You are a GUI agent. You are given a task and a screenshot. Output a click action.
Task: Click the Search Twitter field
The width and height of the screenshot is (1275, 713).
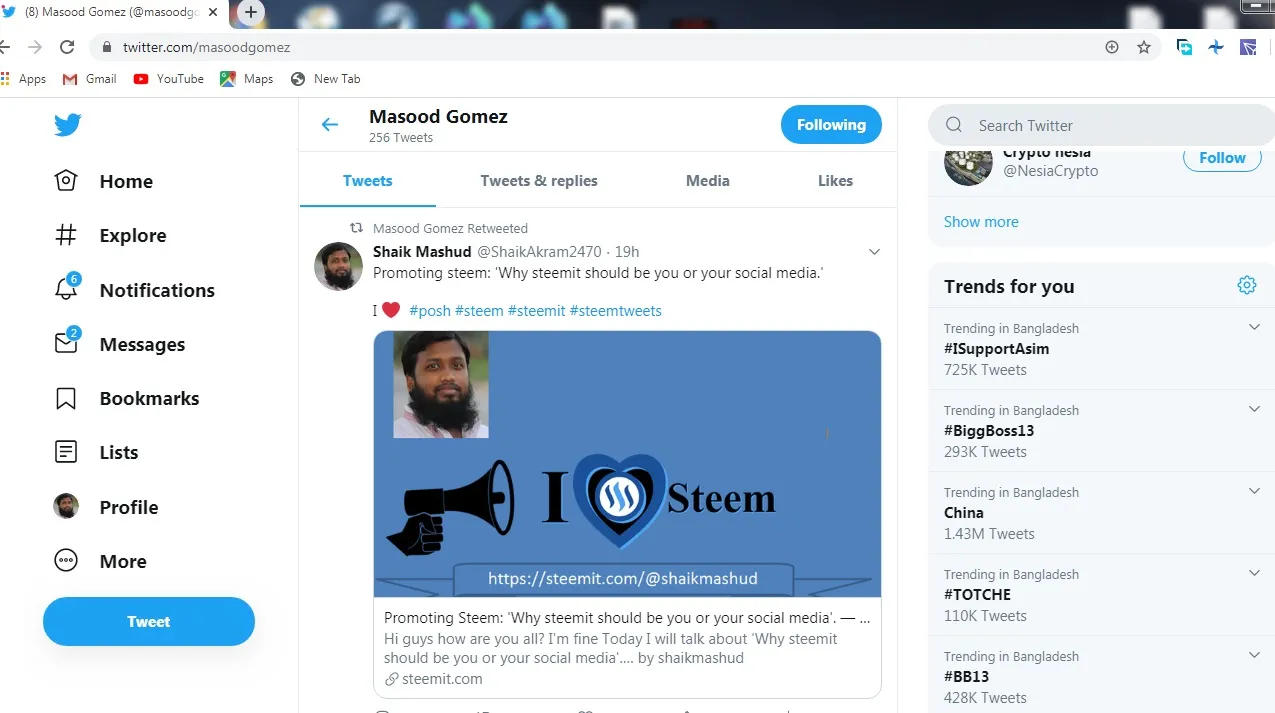[x=1101, y=125]
